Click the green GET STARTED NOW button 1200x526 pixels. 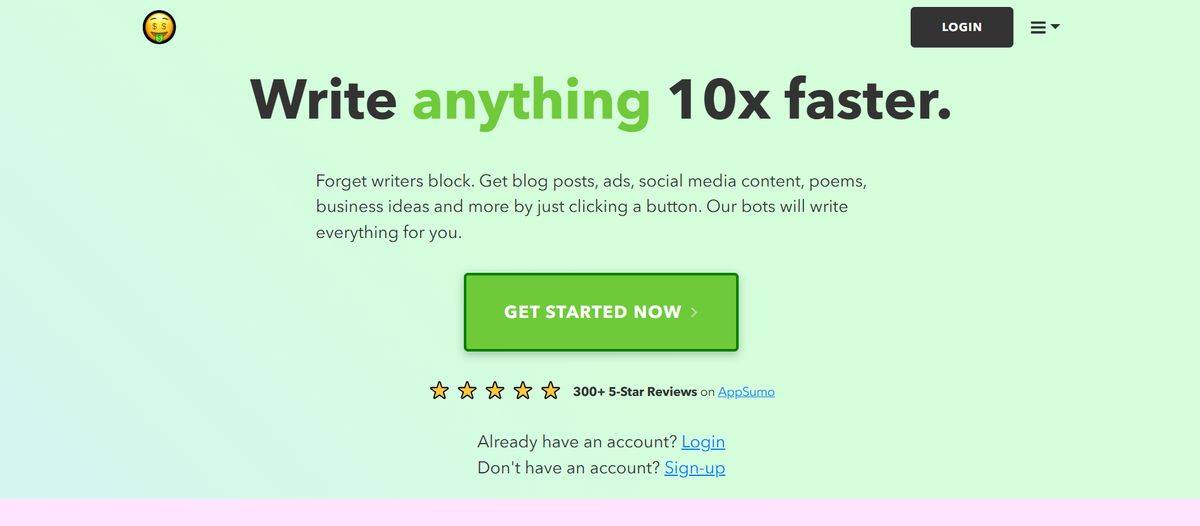(x=601, y=312)
